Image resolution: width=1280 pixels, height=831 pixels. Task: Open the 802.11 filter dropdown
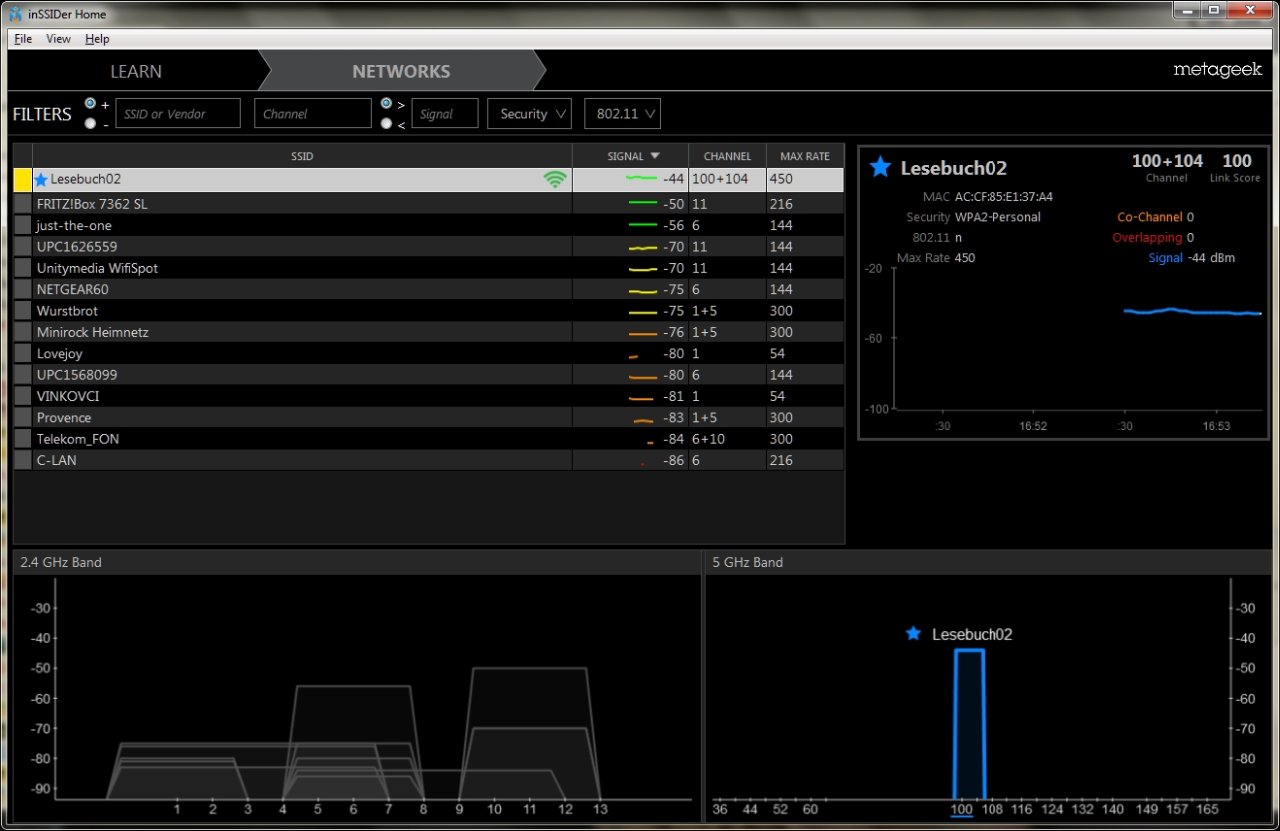pos(622,114)
